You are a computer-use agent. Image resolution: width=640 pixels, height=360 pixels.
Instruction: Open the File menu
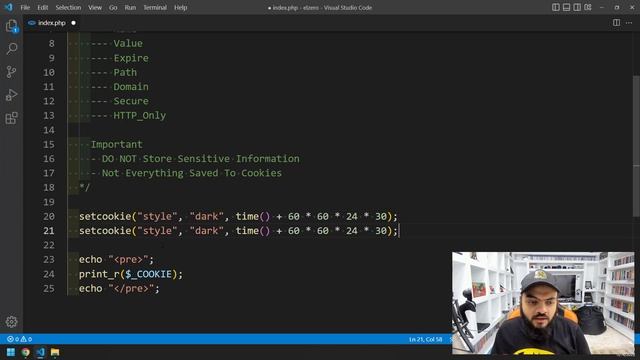(25, 7)
